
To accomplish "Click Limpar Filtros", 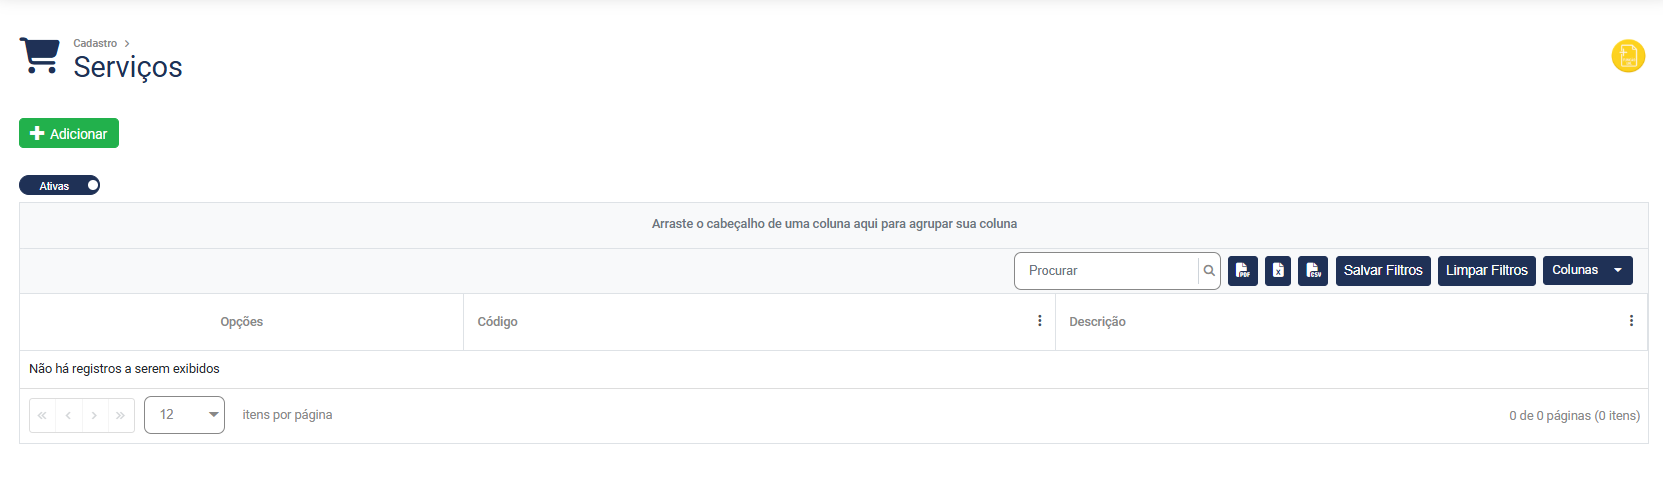I will 1486,271.
